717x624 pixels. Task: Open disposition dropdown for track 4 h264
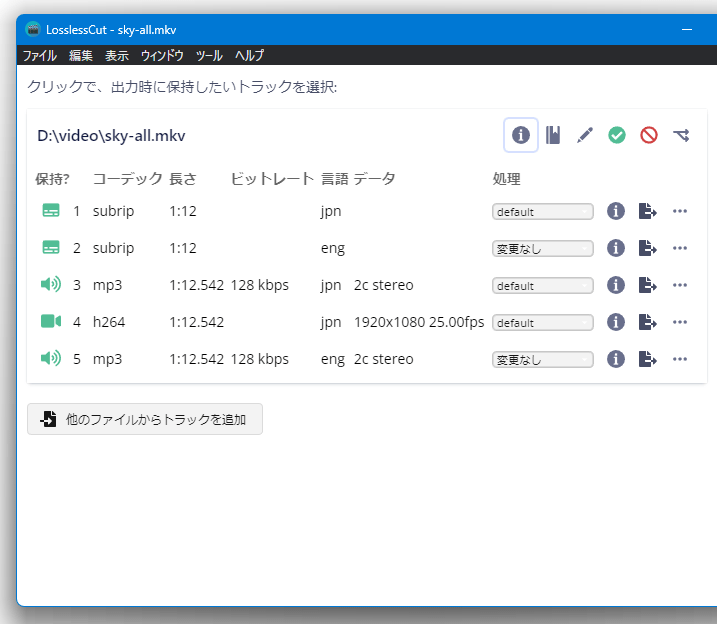543,323
